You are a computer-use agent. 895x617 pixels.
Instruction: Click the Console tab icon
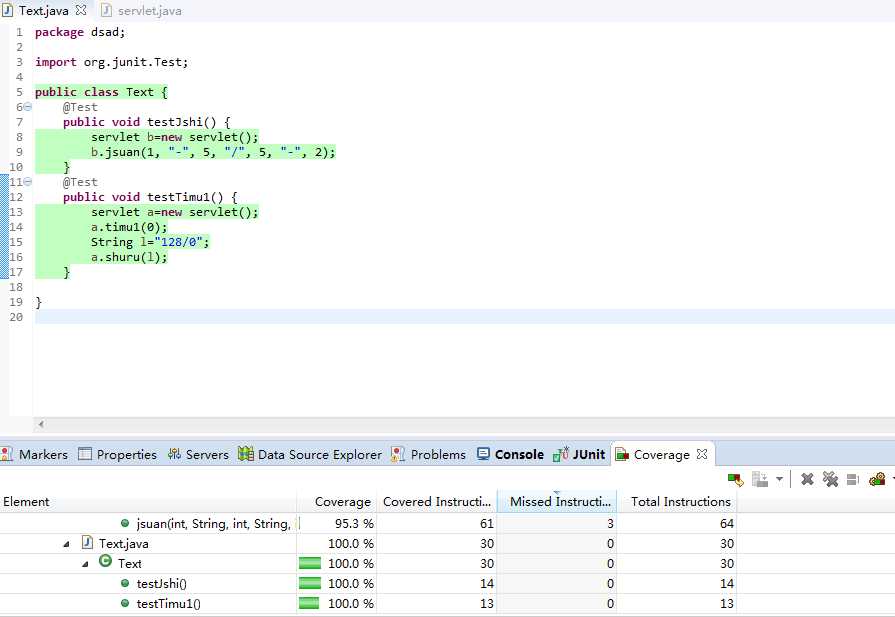(483, 454)
